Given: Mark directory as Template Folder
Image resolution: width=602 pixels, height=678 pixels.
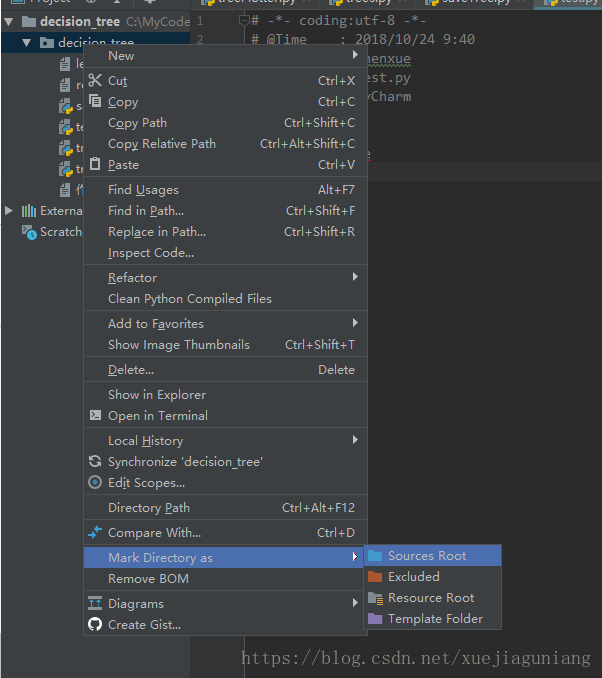Looking at the screenshot, I should [433, 619].
